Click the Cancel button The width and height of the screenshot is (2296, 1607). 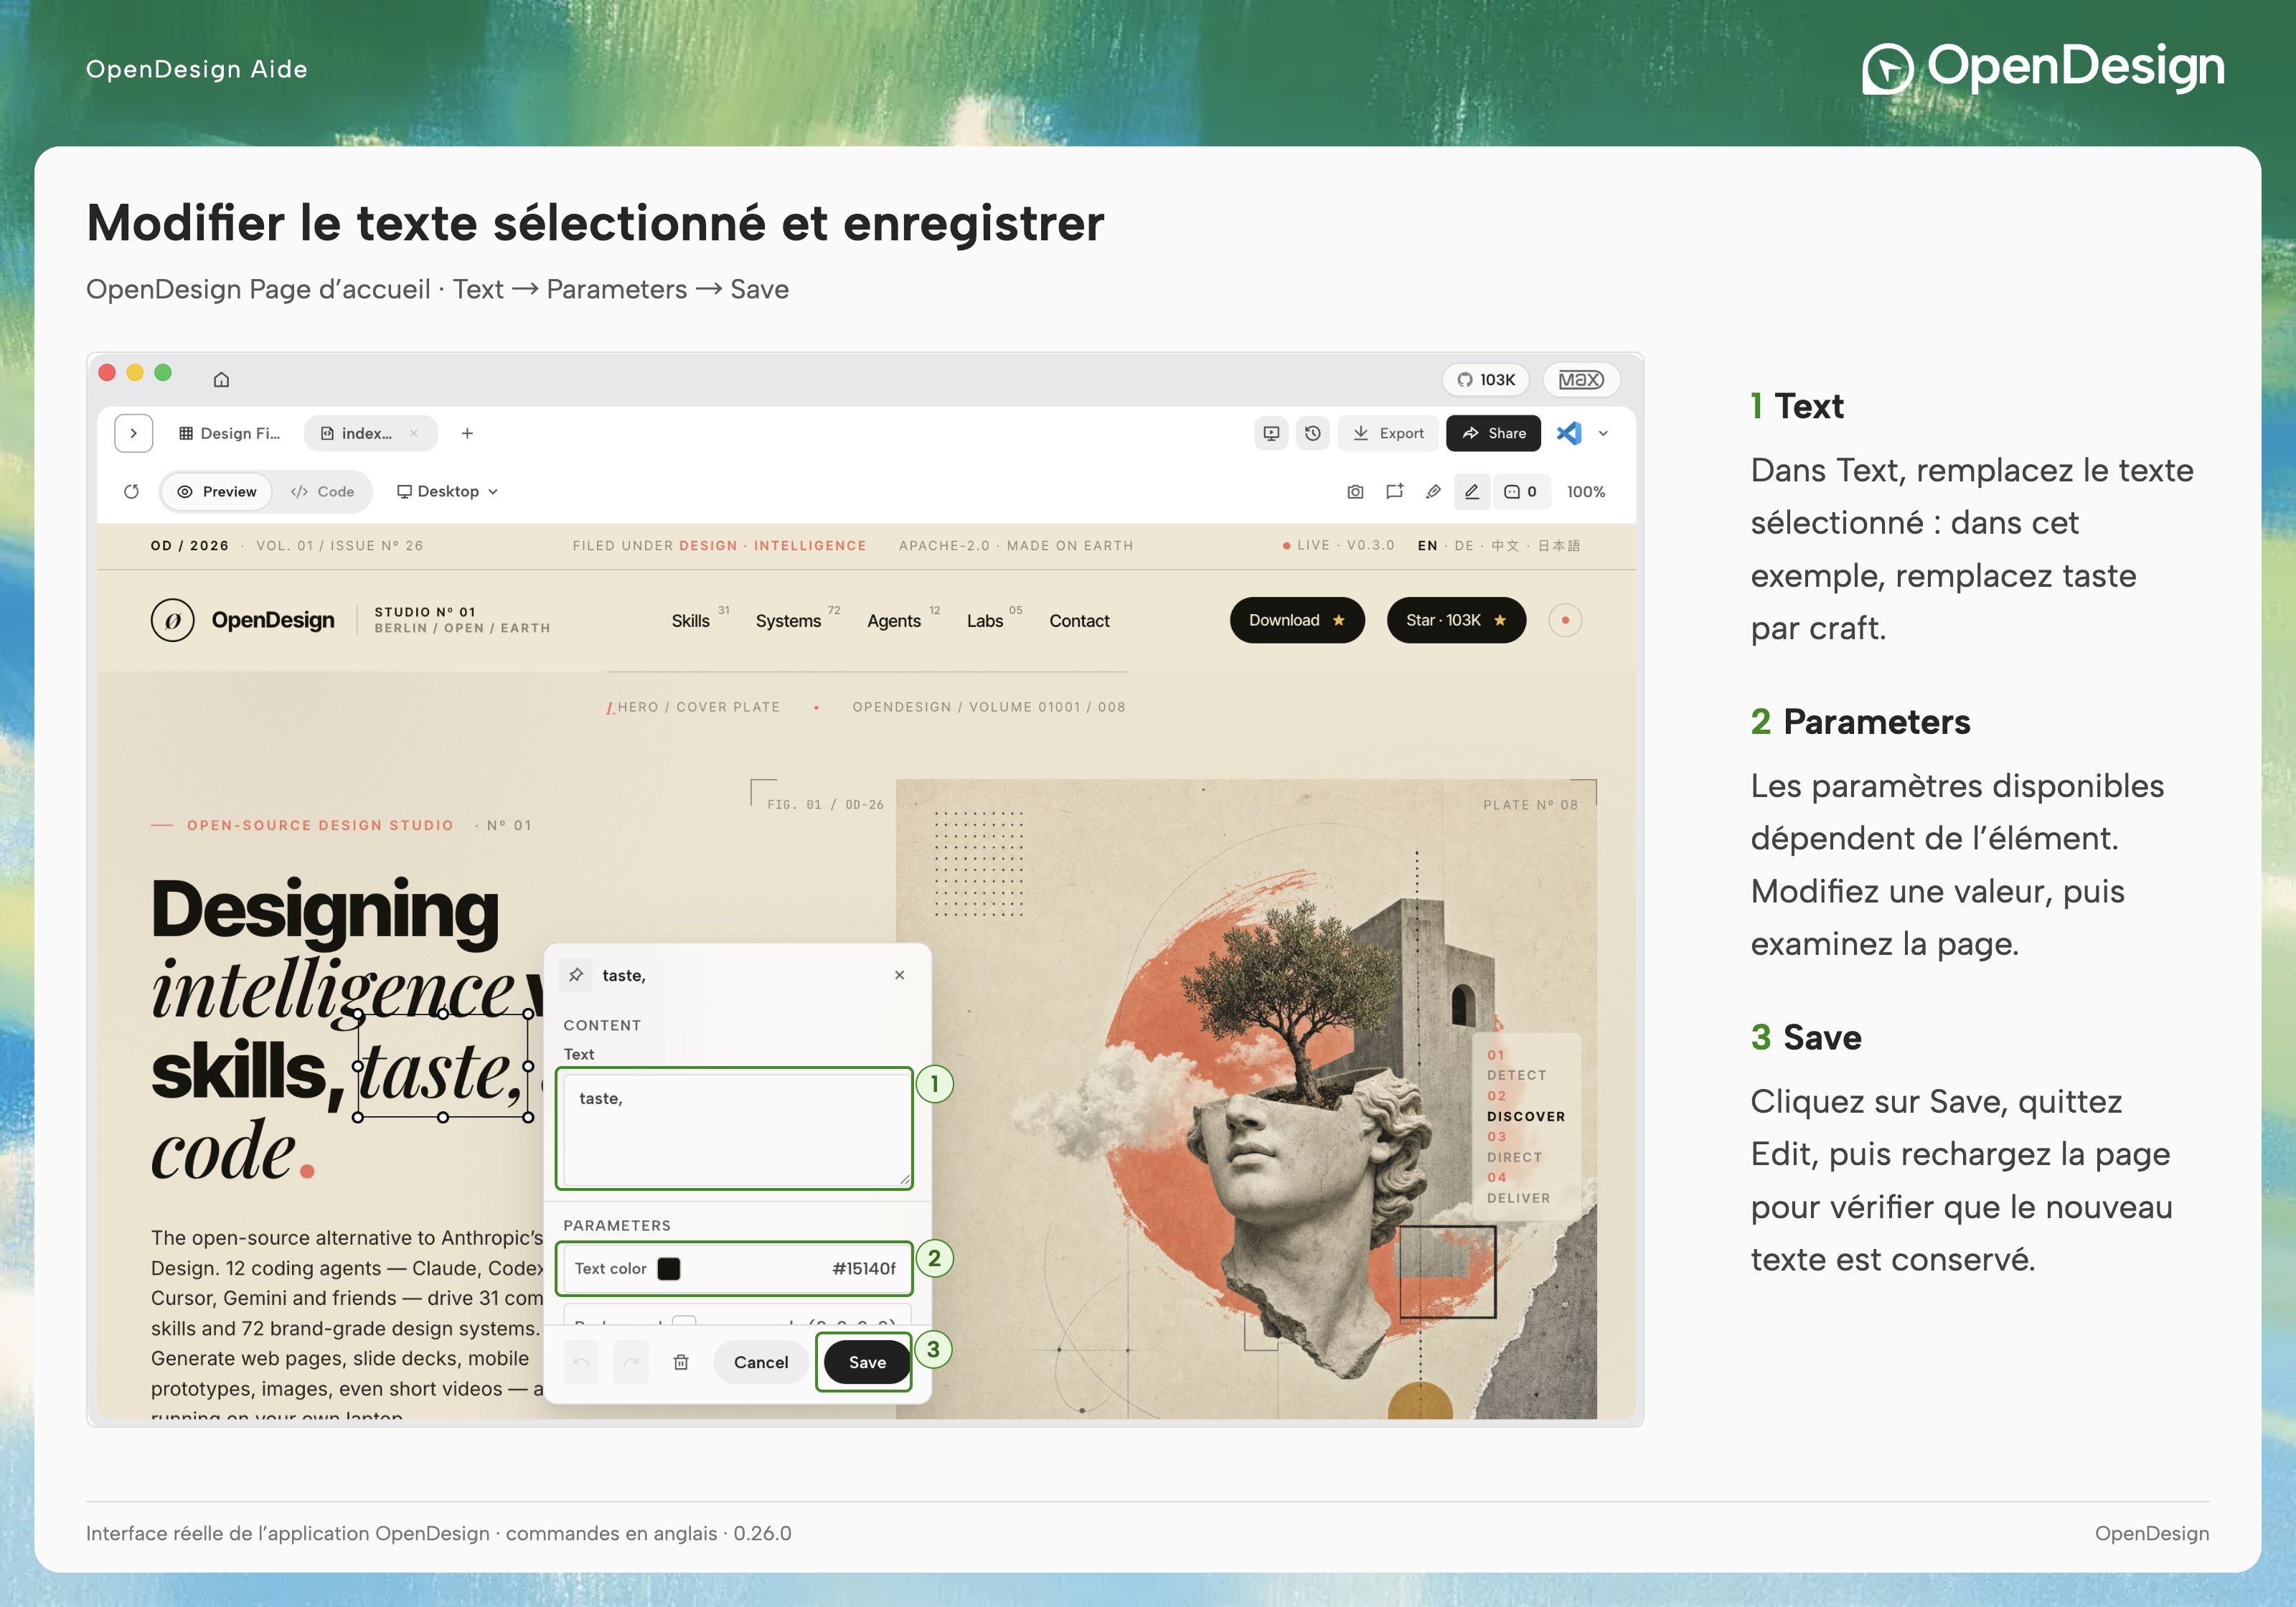point(760,1362)
